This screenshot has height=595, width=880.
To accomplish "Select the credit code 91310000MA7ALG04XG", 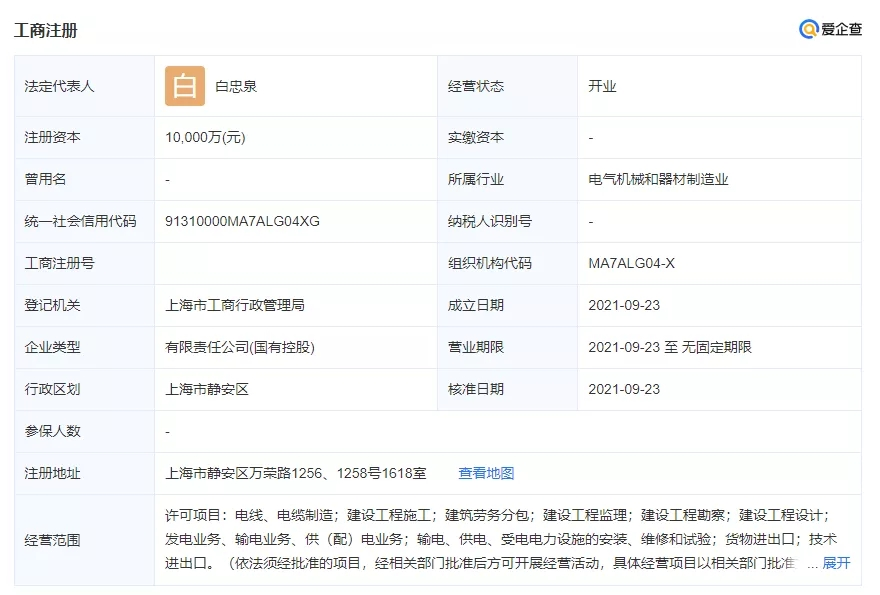I will tap(242, 221).
